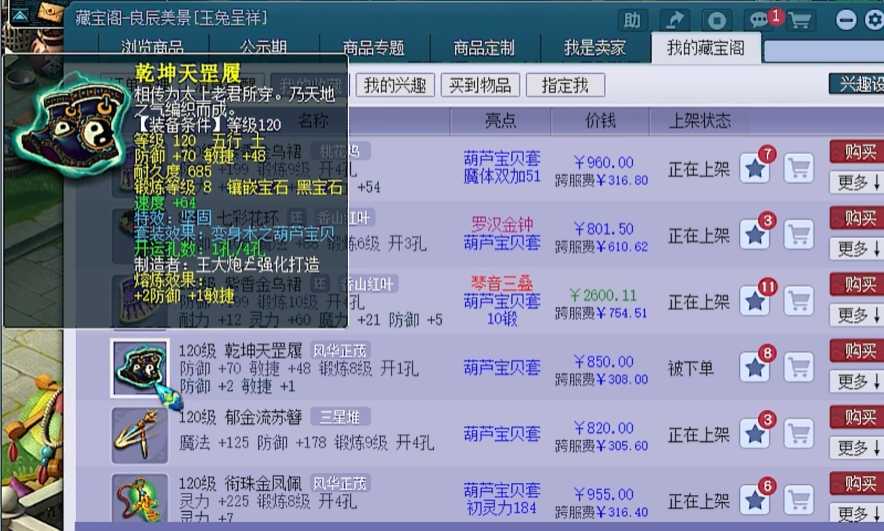Click the 琴音三叠 highlight text
The image size is (884, 531).
502,283
